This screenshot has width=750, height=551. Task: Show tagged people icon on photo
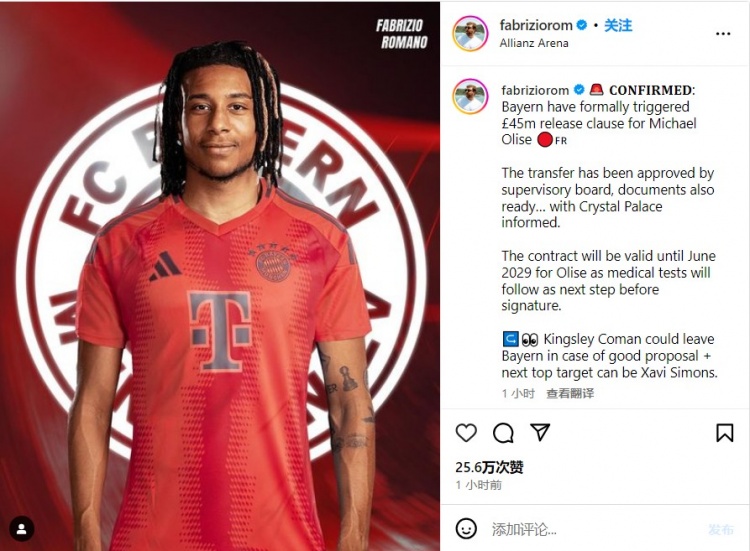(x=22, y=529)
